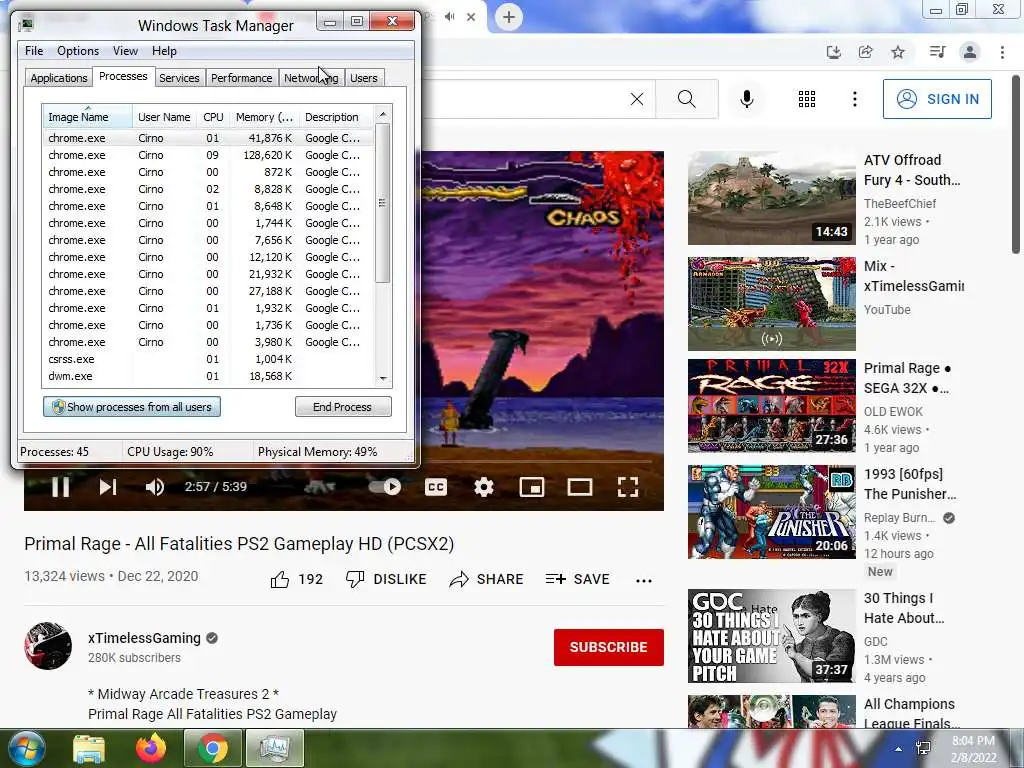Viewport: 1024px width, 768px height.
Task: Open Mix xTimelessGaming playlist thumbnail
Action: click(x=771, y=304)
